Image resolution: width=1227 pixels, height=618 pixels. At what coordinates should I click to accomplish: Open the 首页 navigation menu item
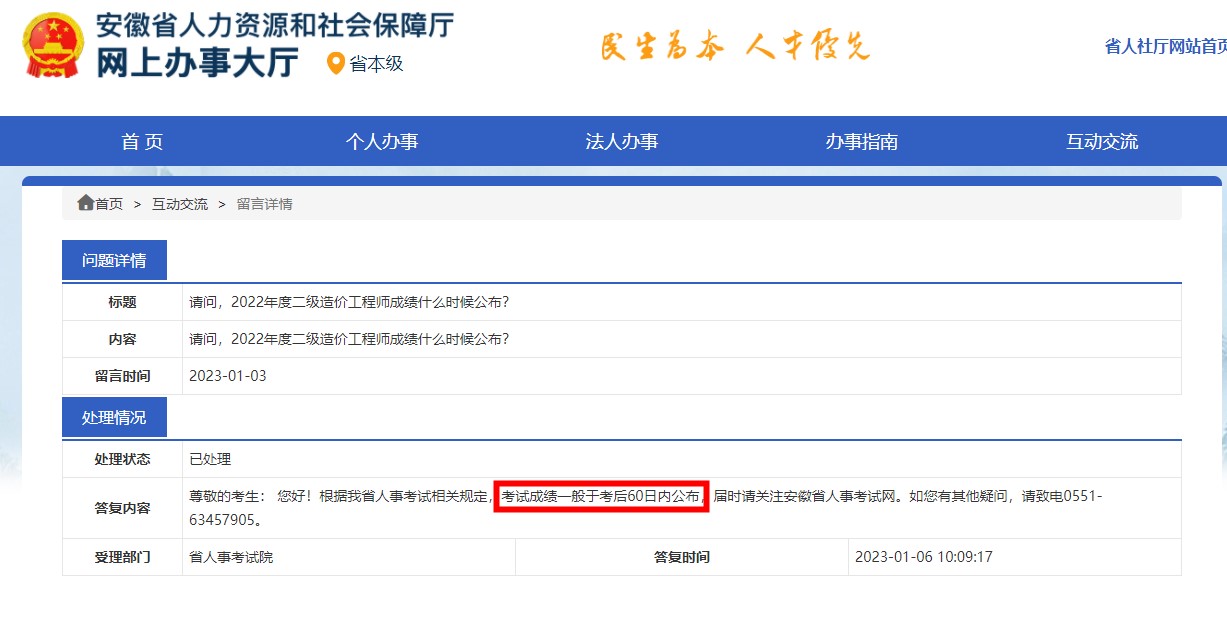click(142, 142)
